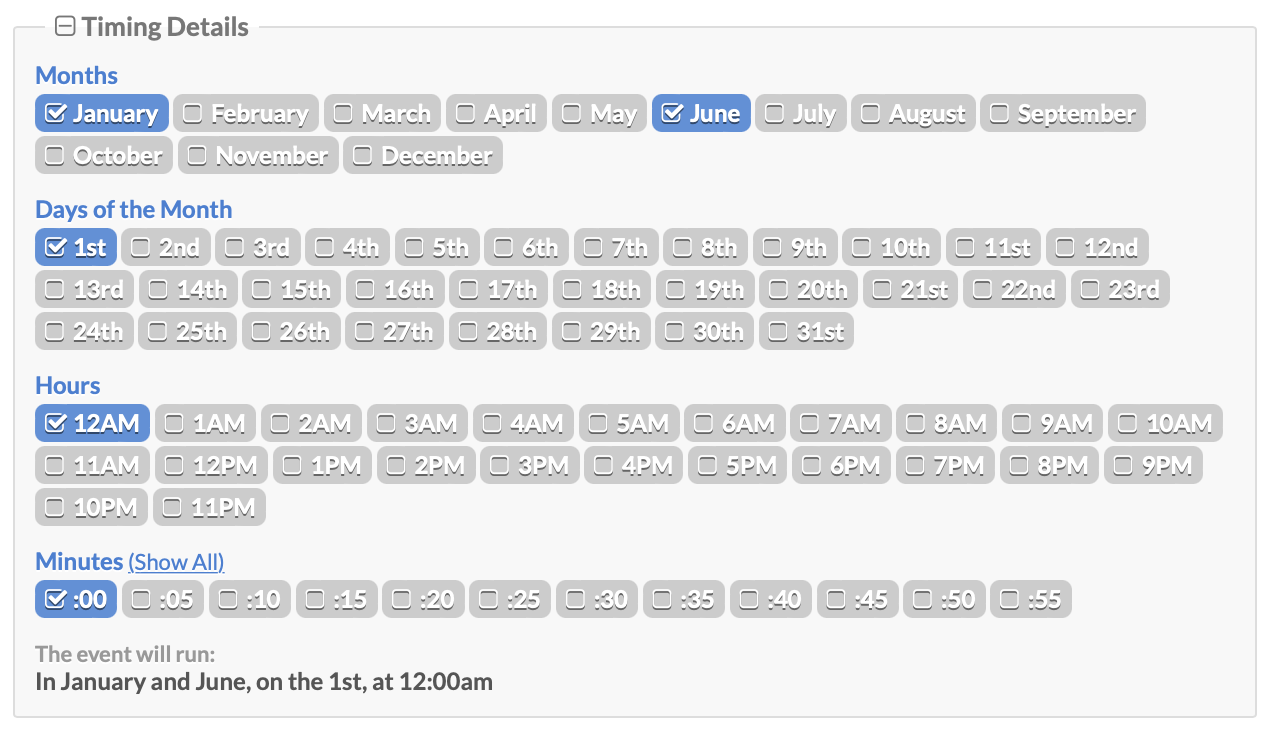Check the September month option
This screenshot has height=732, width=1270.
pos(1063,113)
